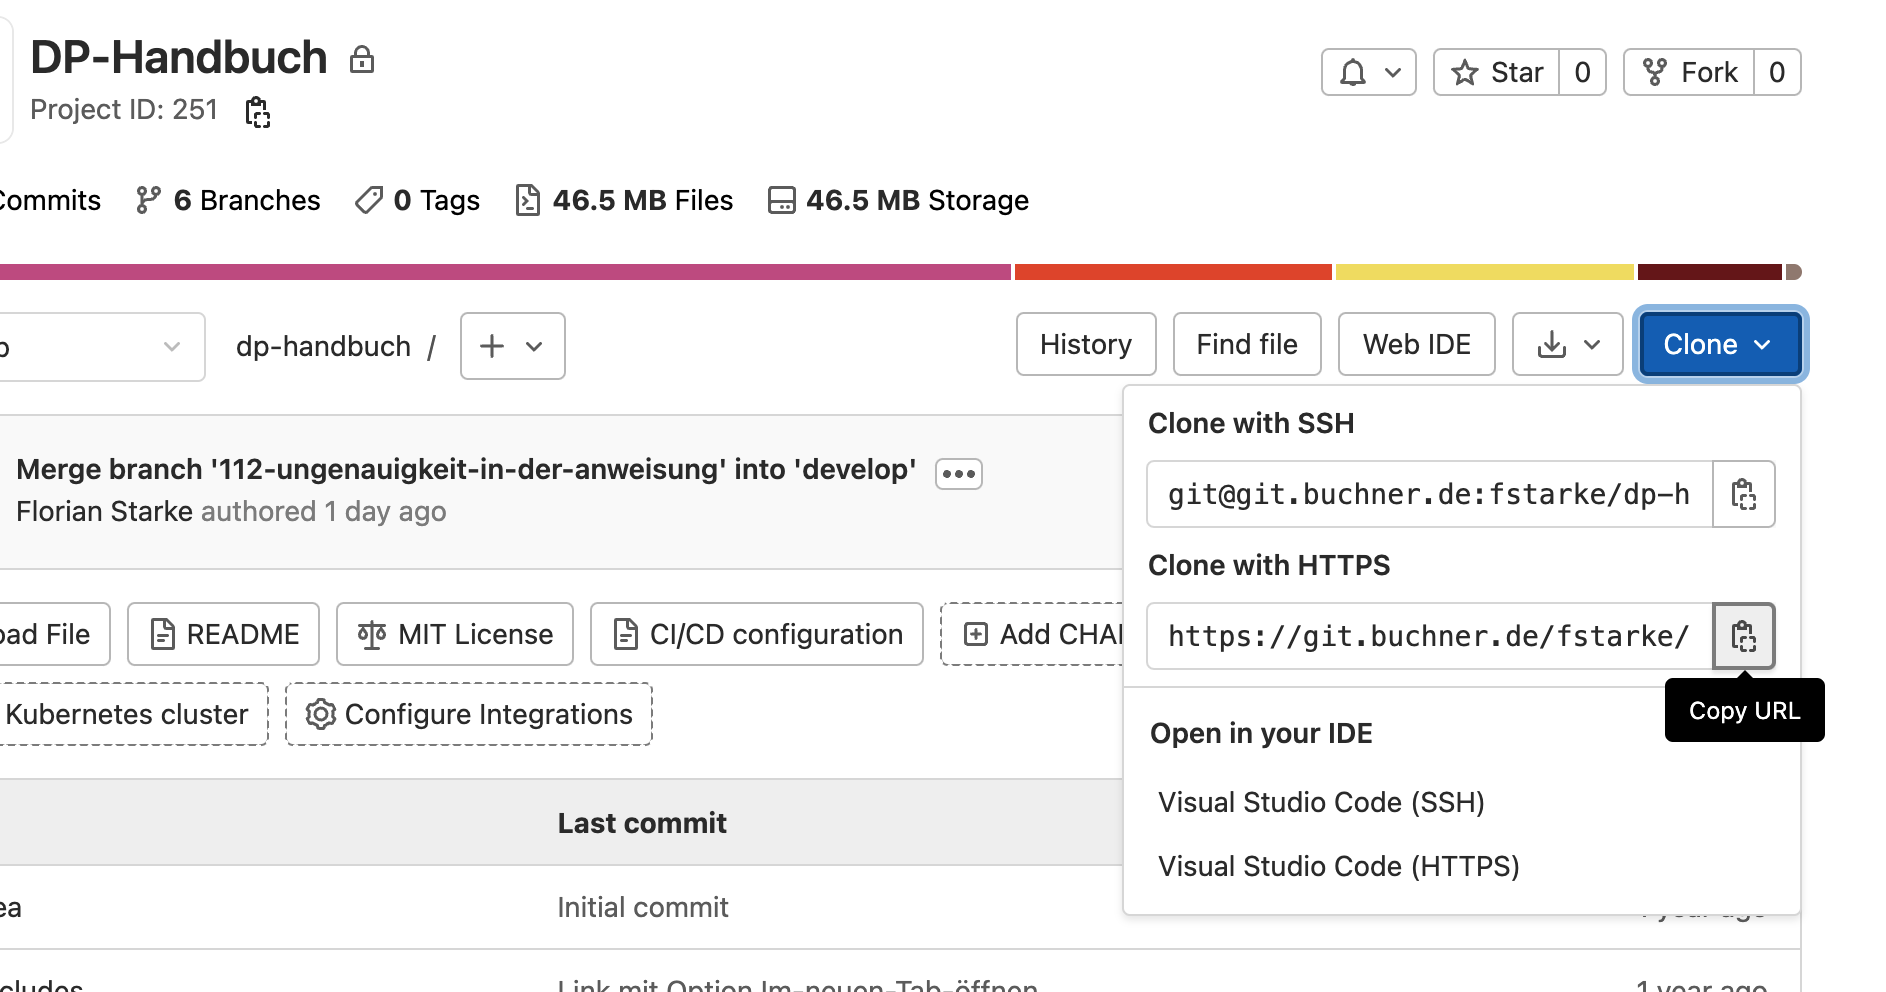Star this project
Image resolution: width=1886 pixels, height=992 pixels.
tap(1497, 73)
